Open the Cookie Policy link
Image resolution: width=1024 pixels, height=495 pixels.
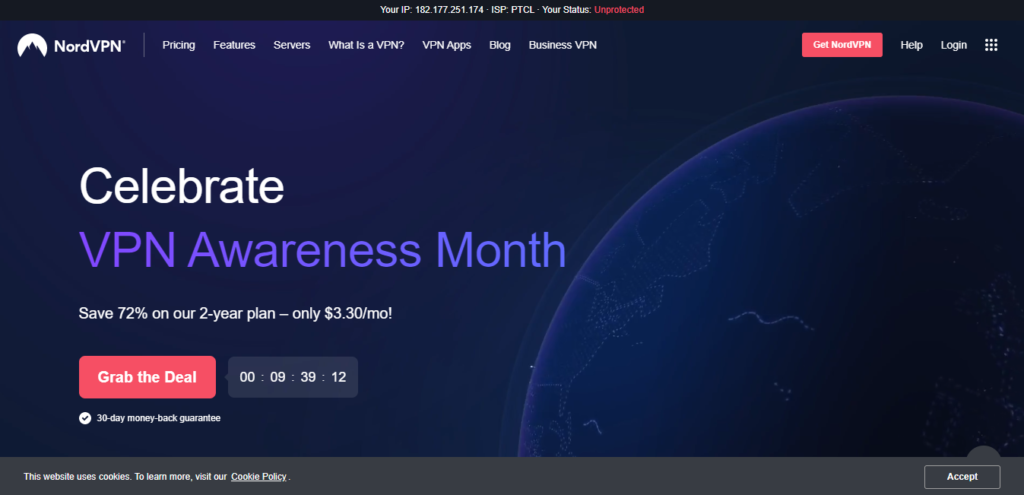259,477
